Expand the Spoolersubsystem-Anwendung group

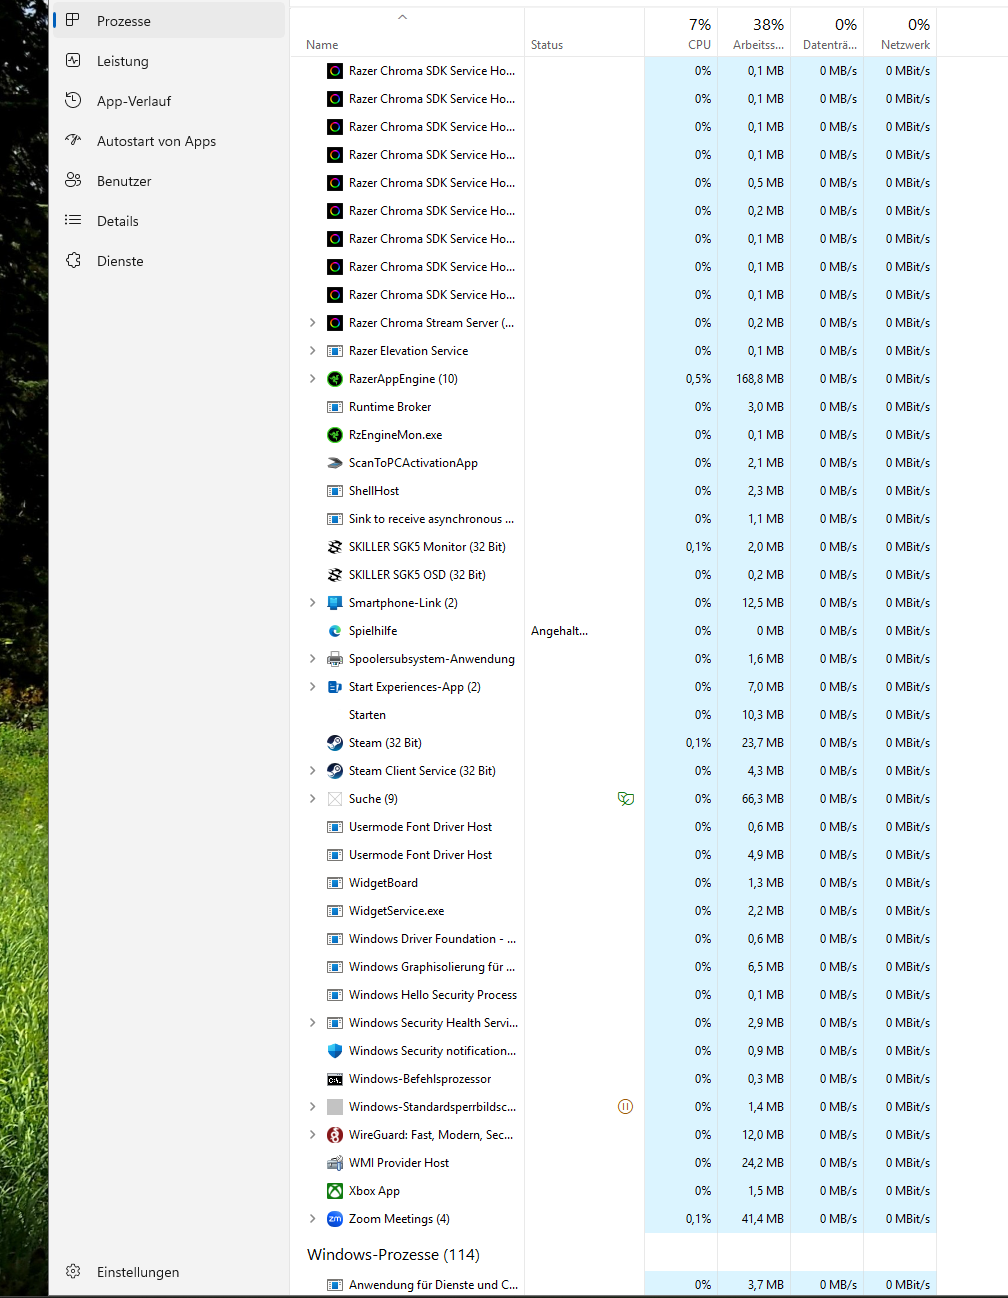[x=312, y=659]
